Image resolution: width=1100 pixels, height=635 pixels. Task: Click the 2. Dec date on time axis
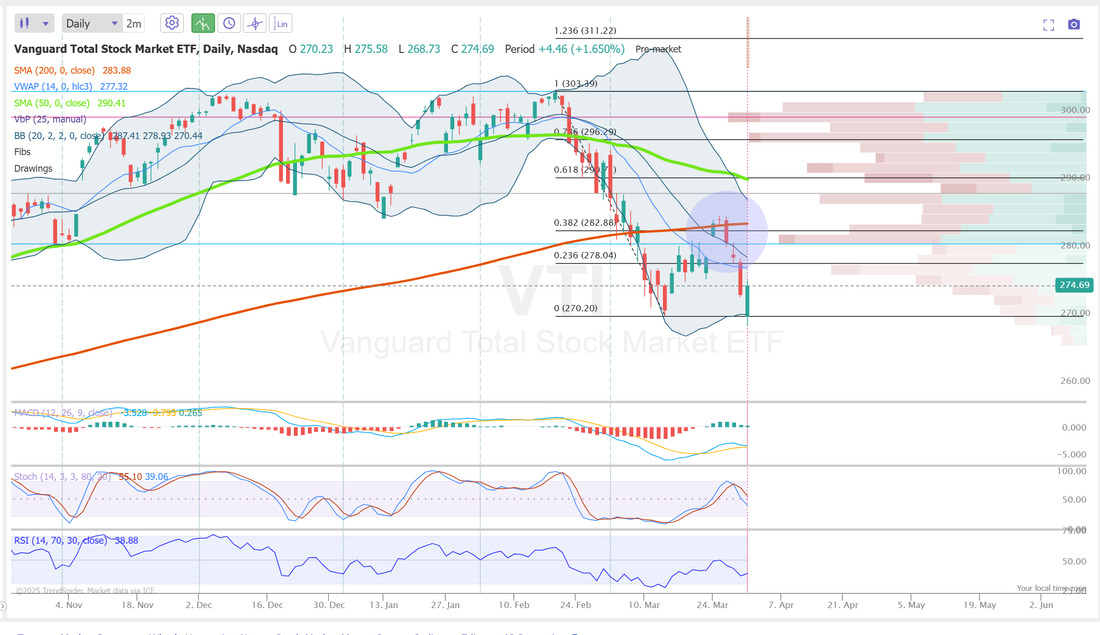199,605
